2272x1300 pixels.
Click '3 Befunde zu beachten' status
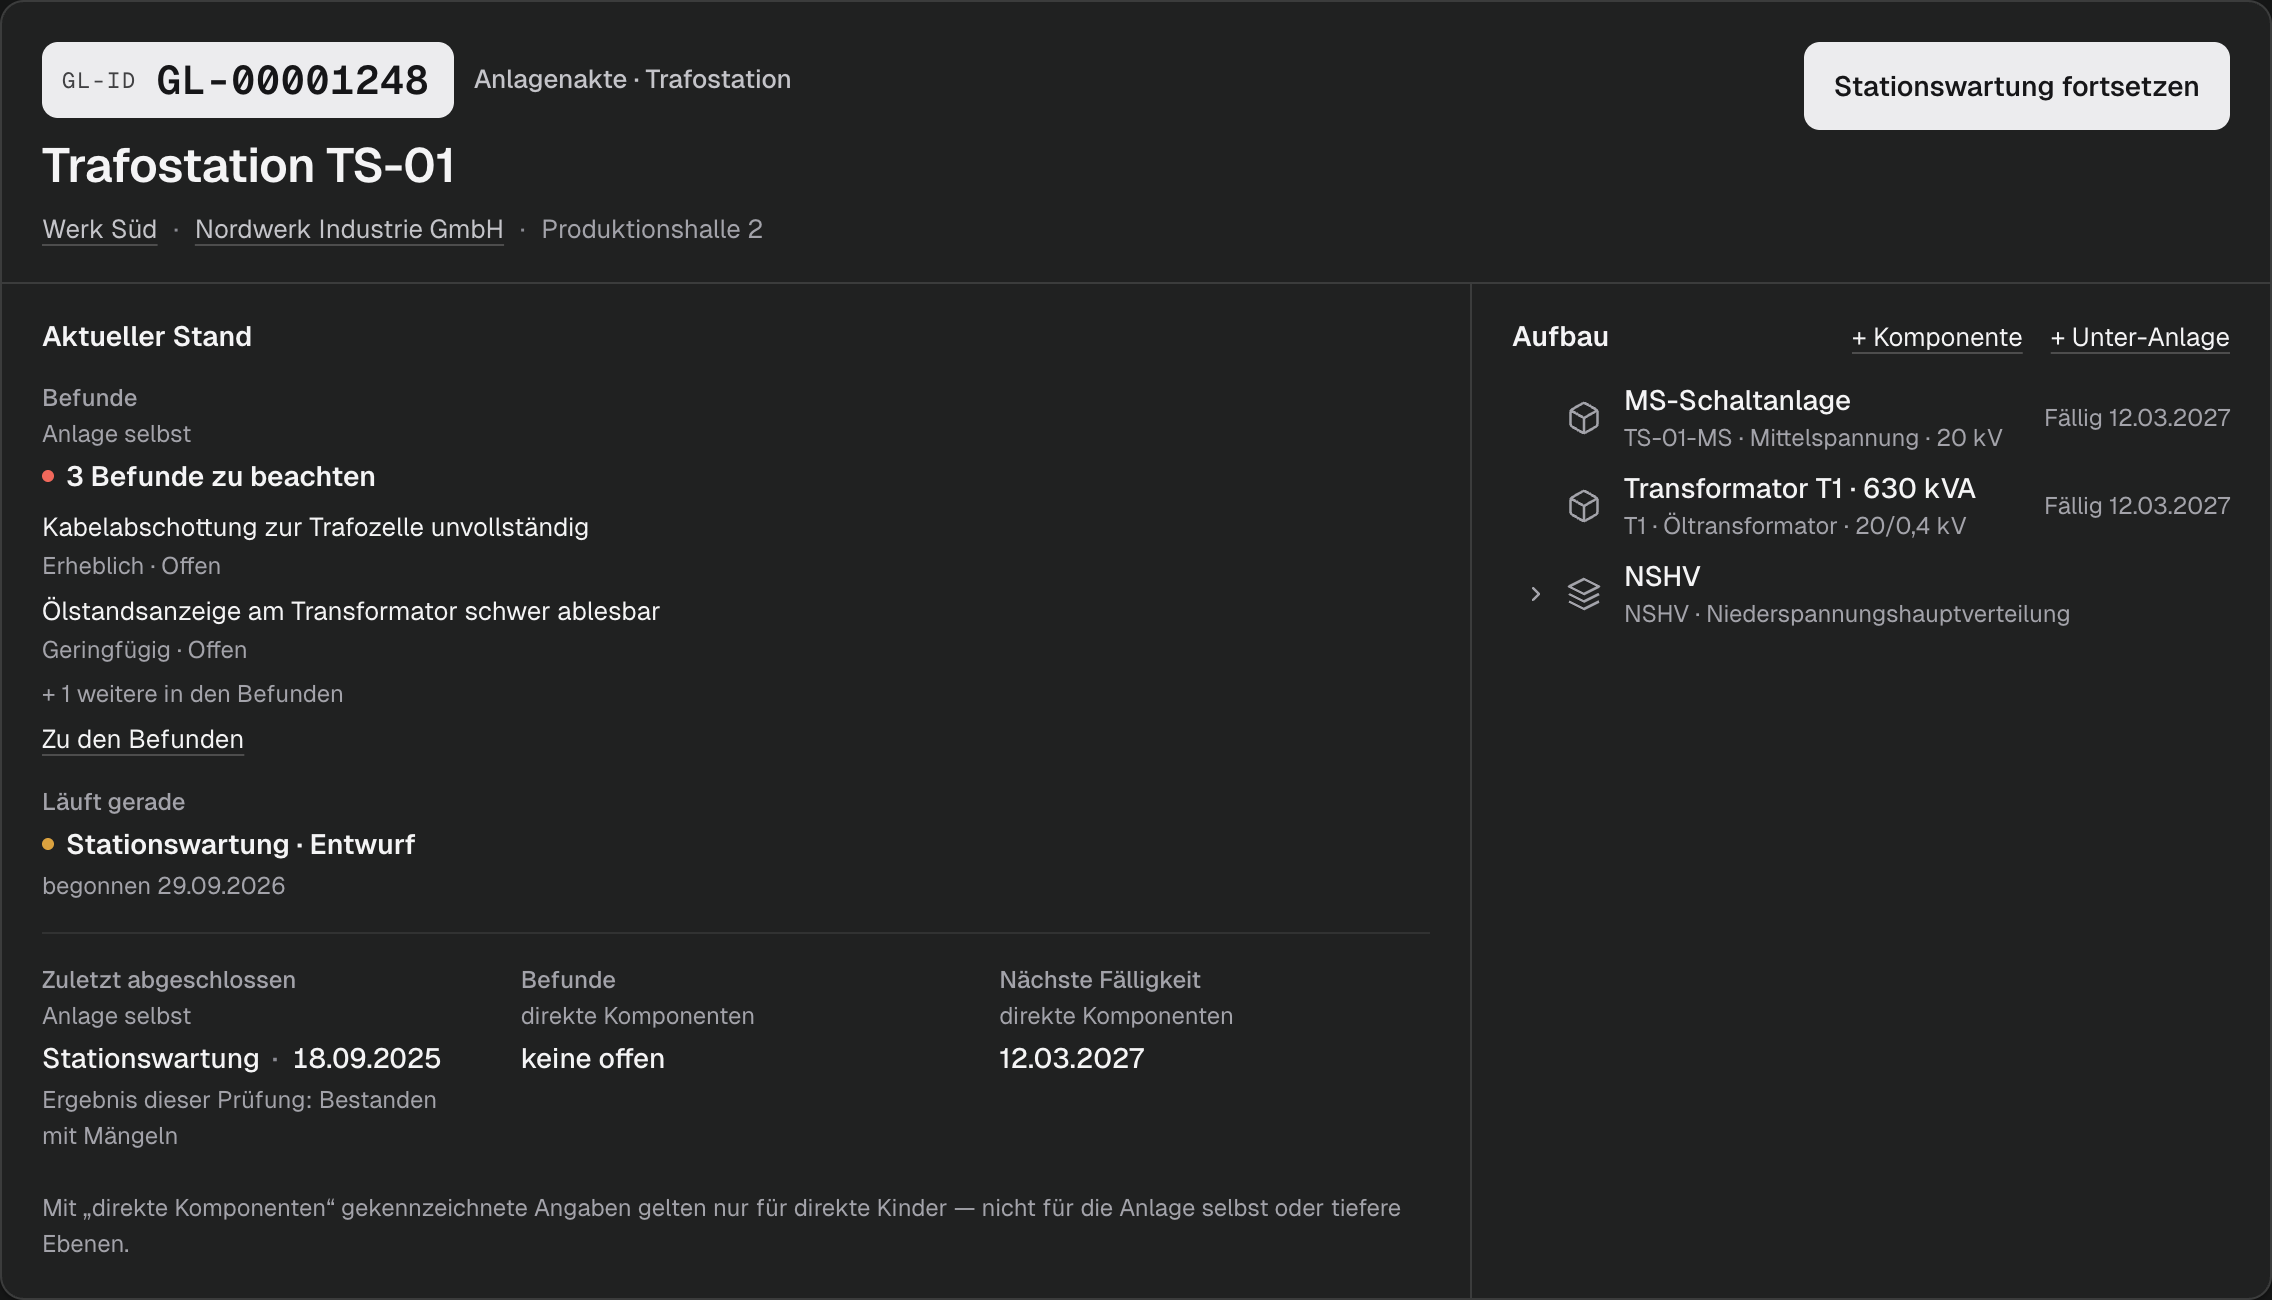[220, 476]
